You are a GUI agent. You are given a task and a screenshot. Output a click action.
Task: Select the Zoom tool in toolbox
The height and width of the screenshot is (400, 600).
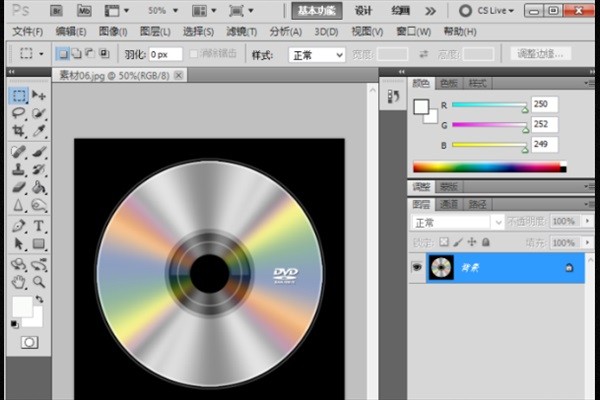pyautogui.click(x=39, y=282)
